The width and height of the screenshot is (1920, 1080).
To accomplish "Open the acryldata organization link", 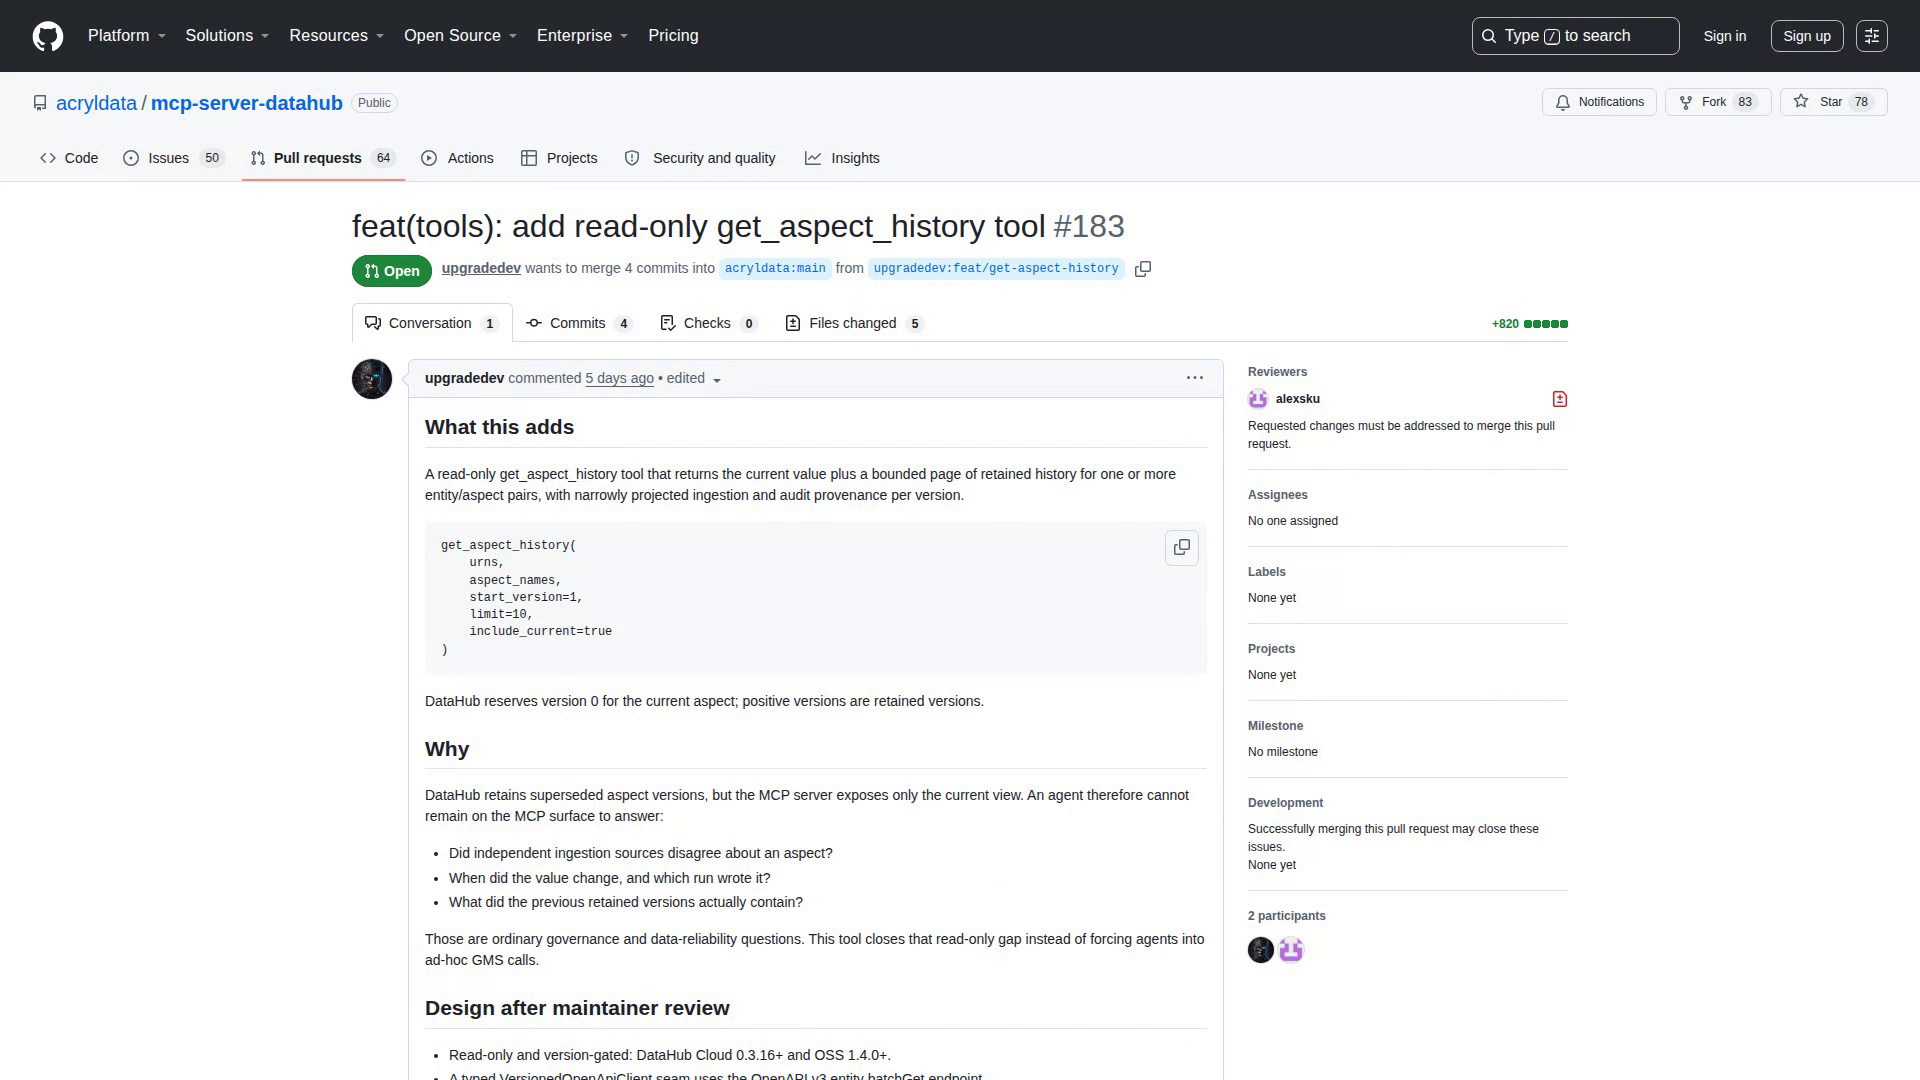I will (96, 103).
